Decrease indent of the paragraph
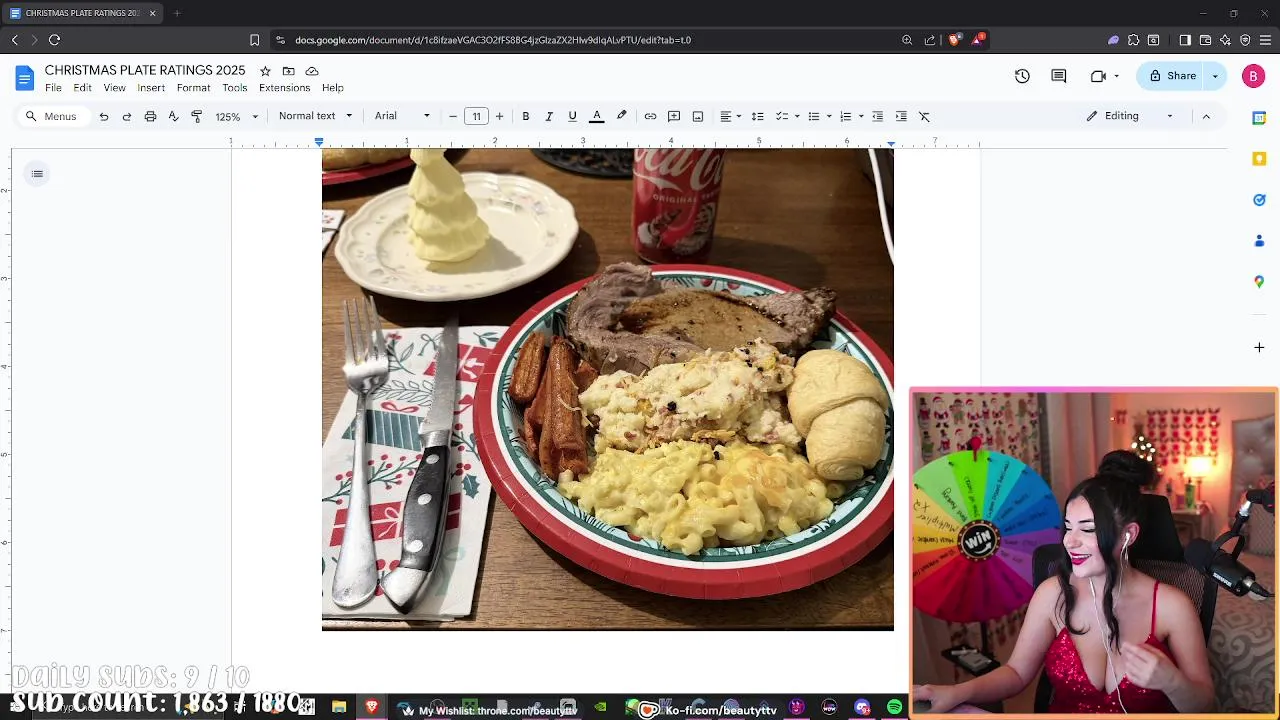1280x720 pixels. coord(877,116)
